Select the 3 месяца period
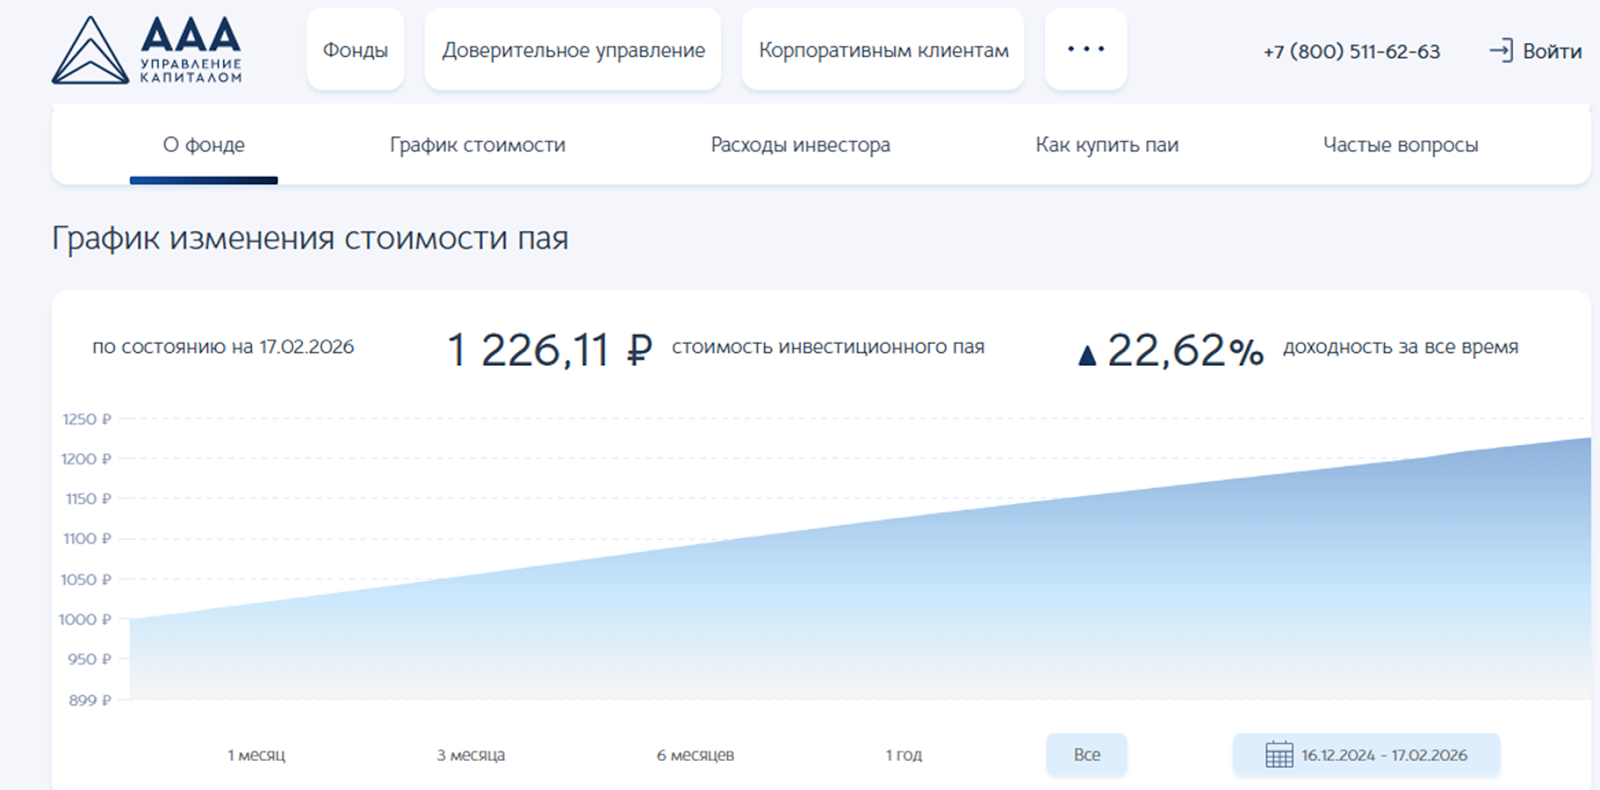The image size is (1600, 790). click(x=471, y=755)
